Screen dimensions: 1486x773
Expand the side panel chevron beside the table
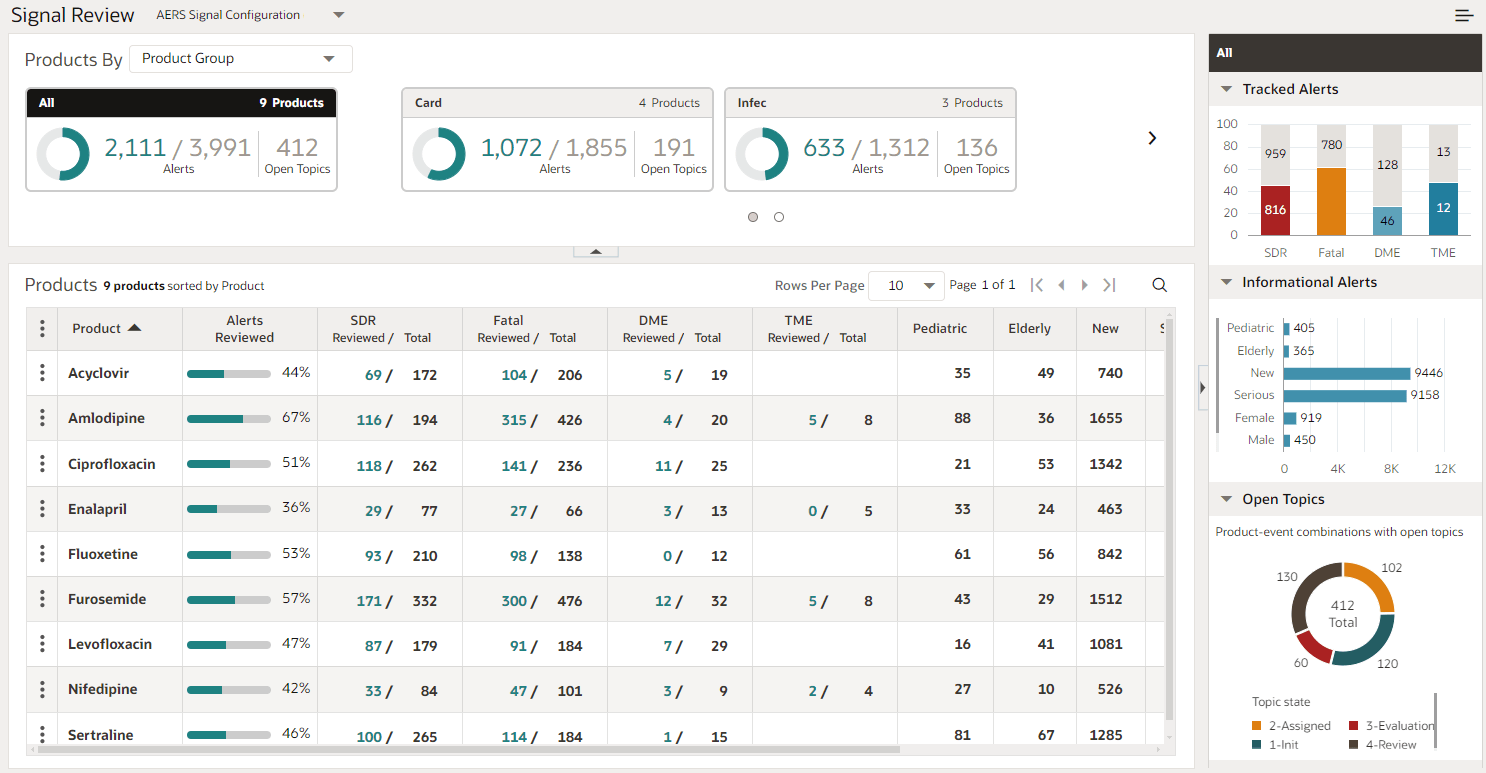tap(1202, 388)
